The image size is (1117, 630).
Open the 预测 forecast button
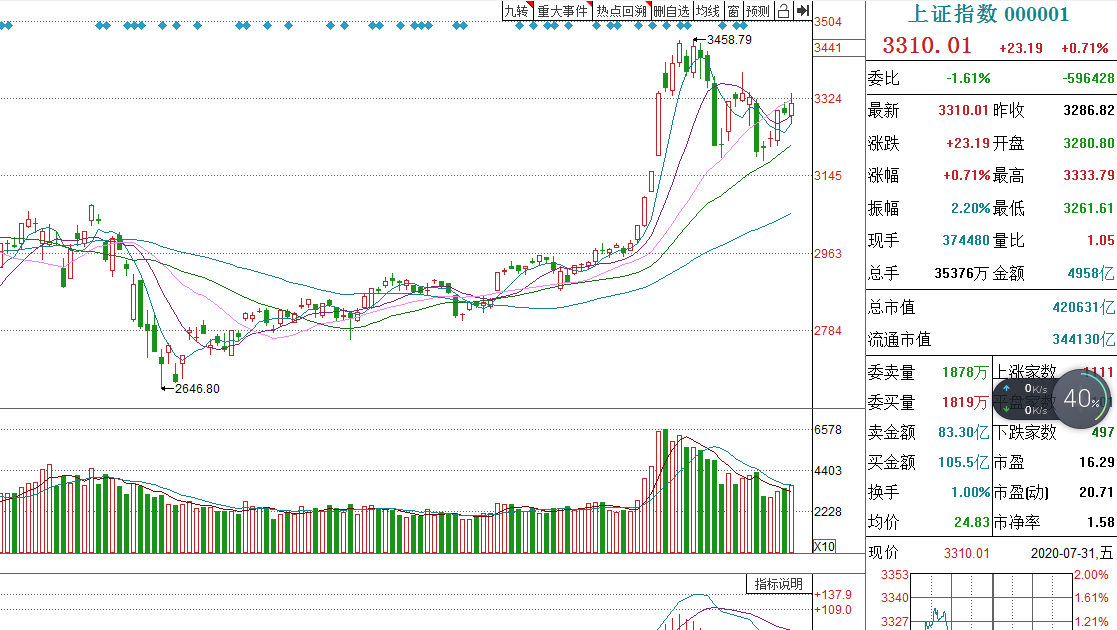pos(758,11)
